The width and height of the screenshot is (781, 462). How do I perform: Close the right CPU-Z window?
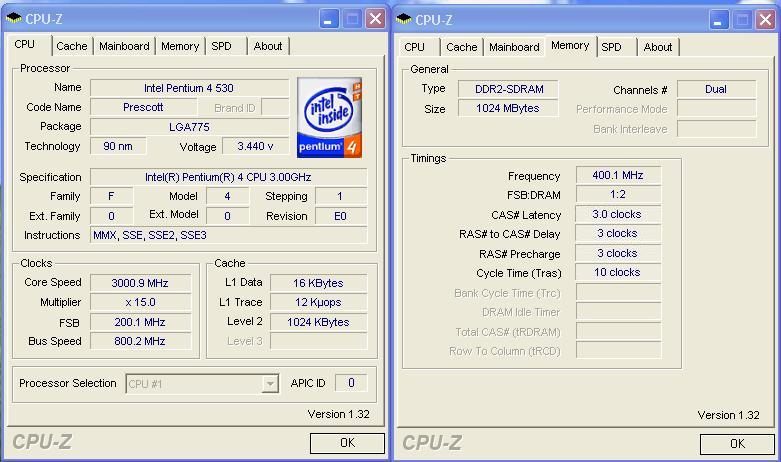(x=766, y=20)
